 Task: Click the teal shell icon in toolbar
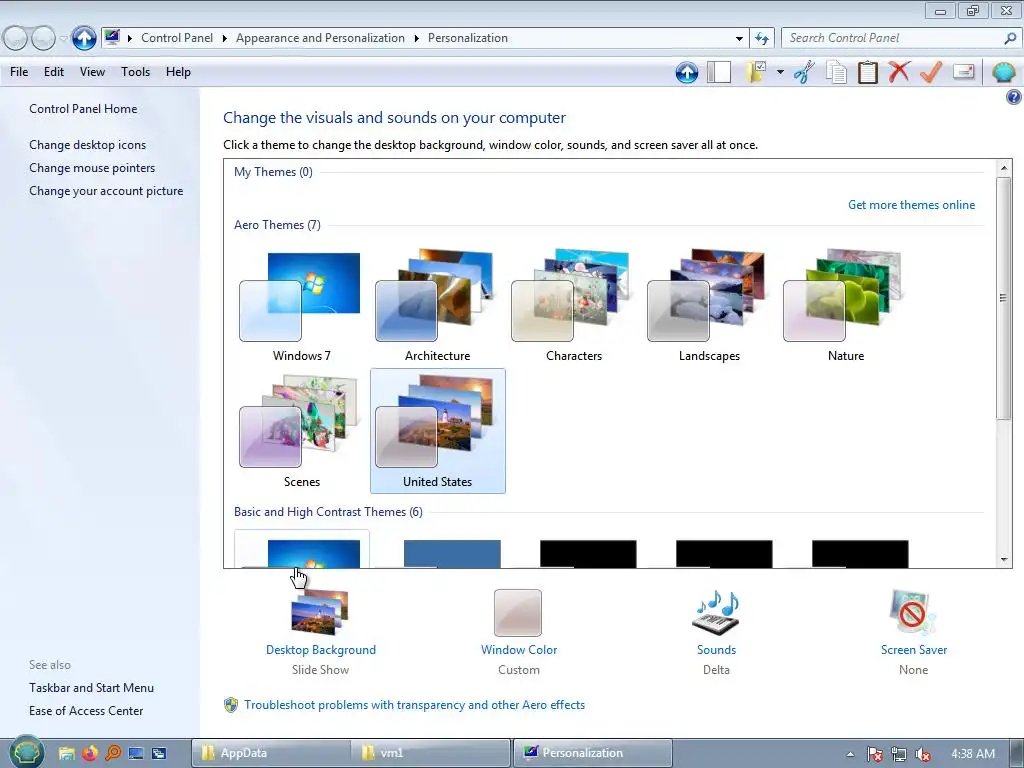coord(1003,72)
